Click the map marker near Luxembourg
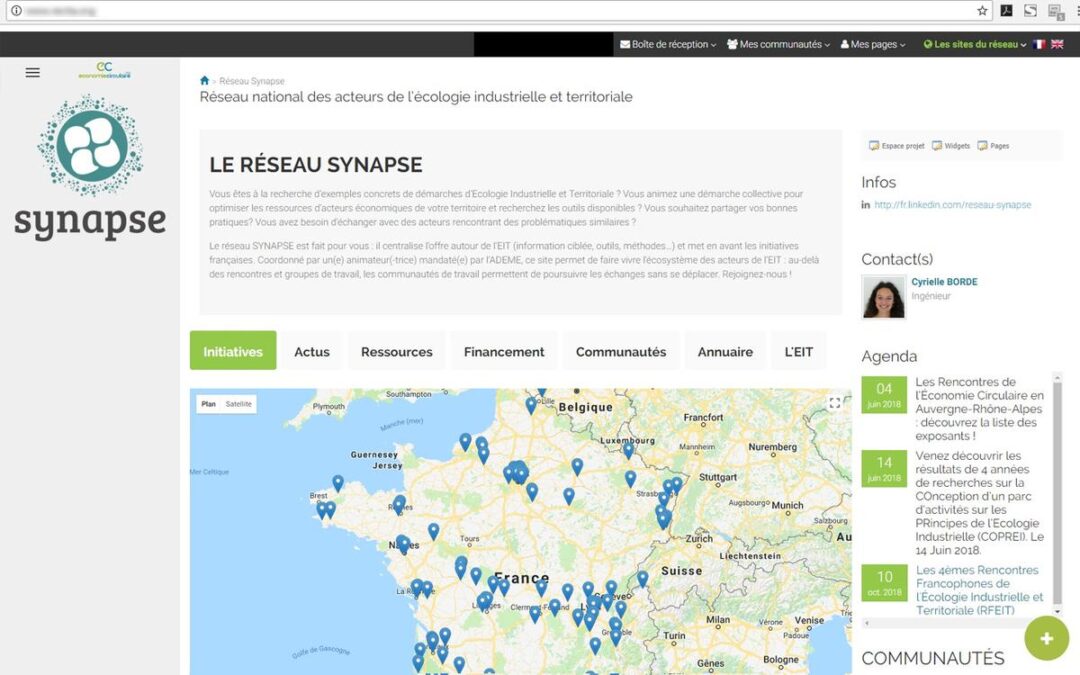Image resolution: width=1080 pixels, height=675 pixels. click(x=628, y=450)
